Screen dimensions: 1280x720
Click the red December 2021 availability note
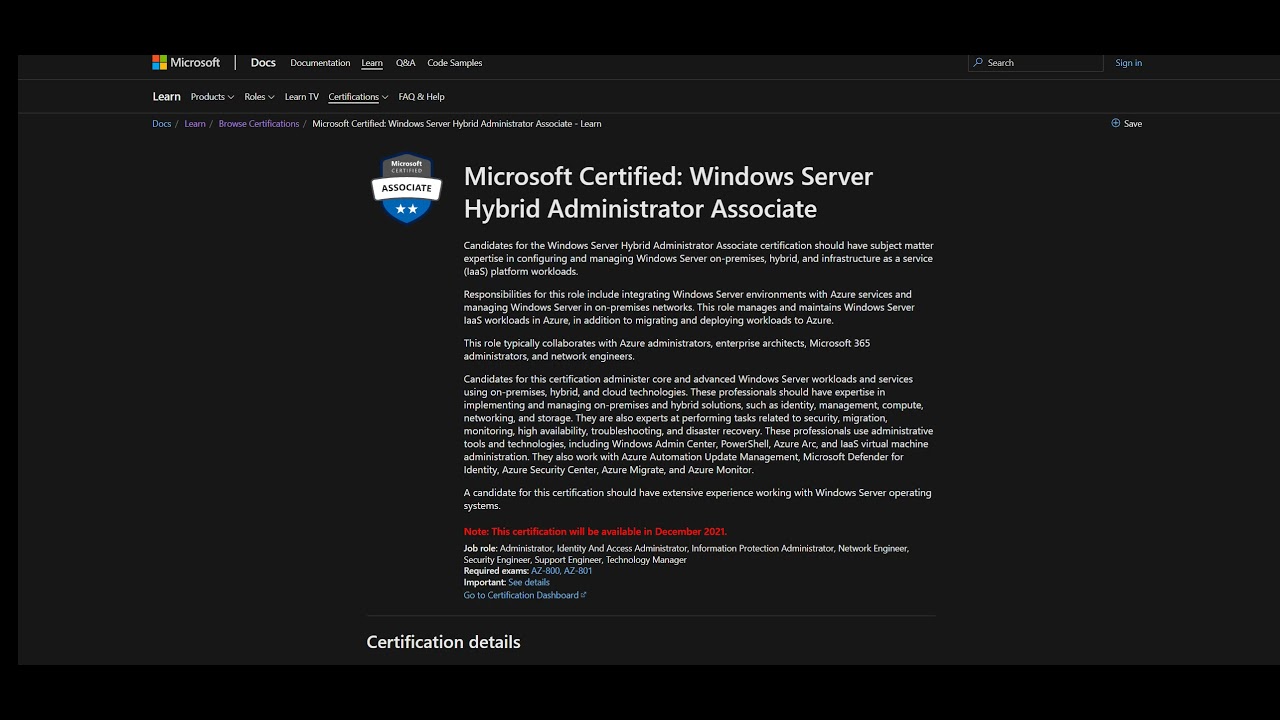[x=595, y=532]
